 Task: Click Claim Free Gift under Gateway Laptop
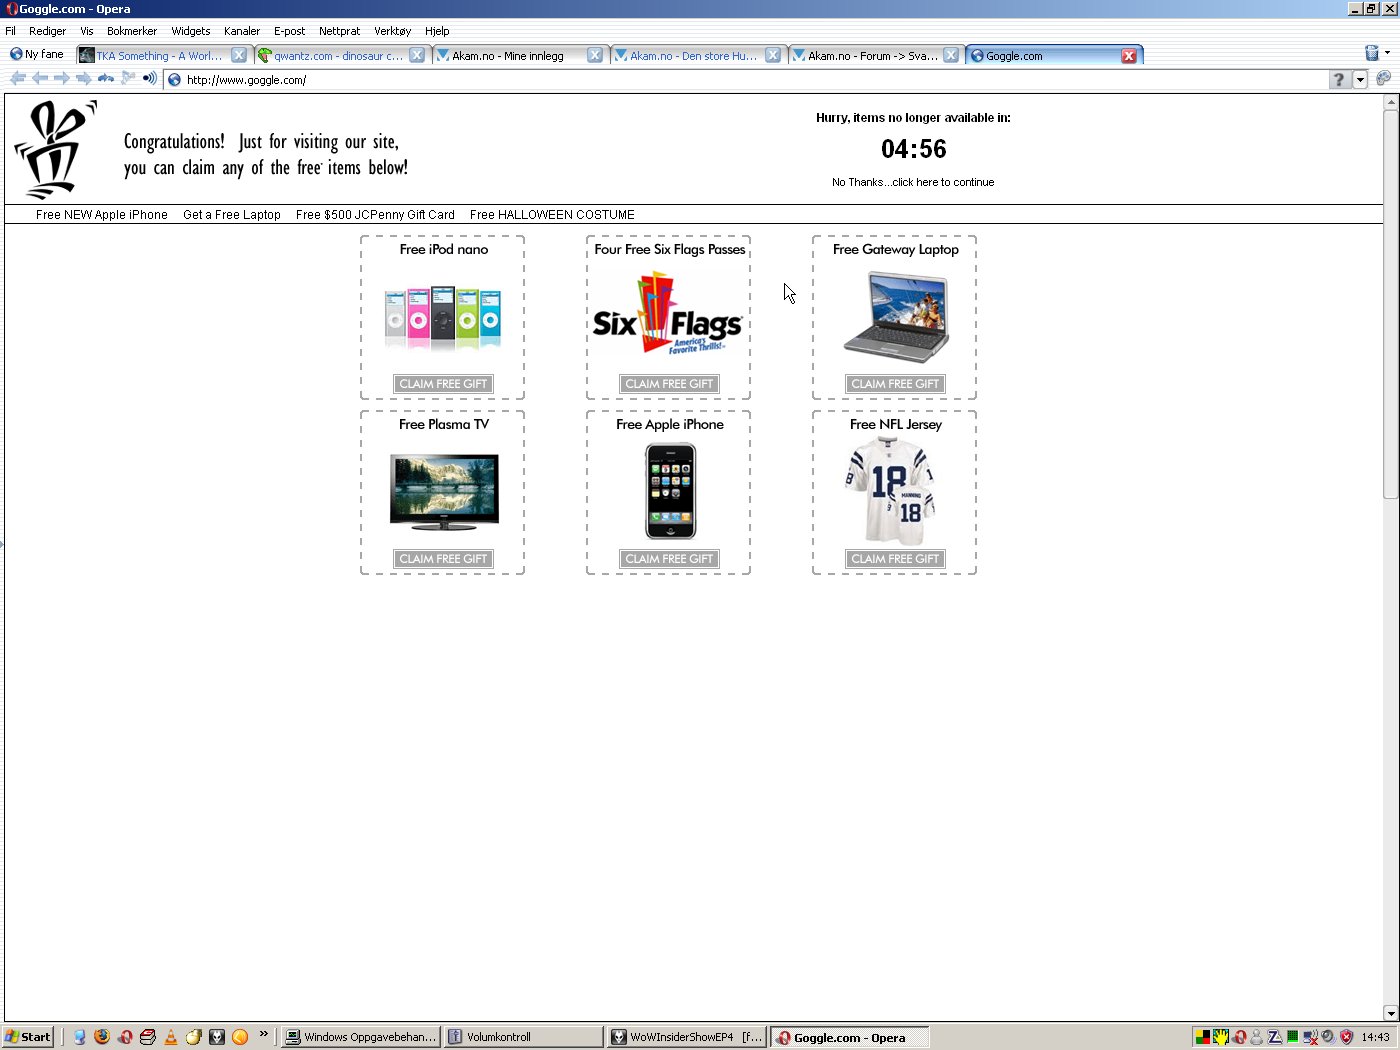[x=895, y=384]
